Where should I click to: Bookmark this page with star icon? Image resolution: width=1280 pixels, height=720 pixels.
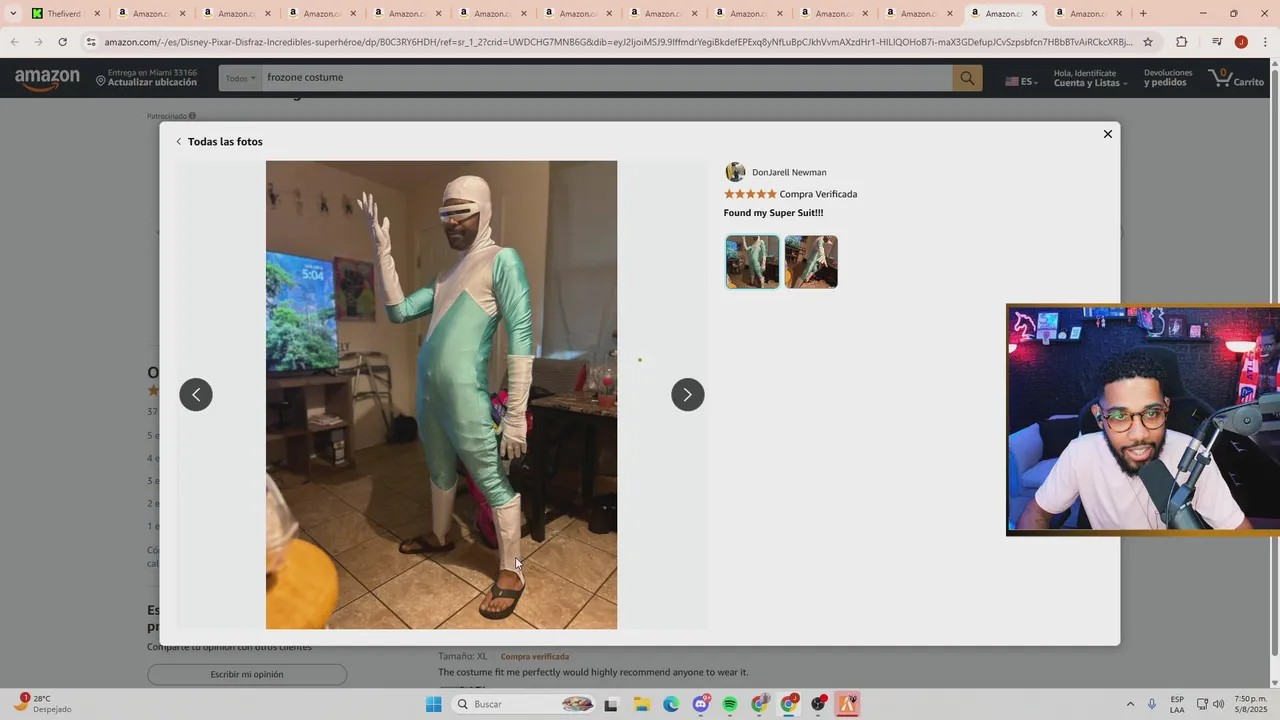coord(1148,42)
